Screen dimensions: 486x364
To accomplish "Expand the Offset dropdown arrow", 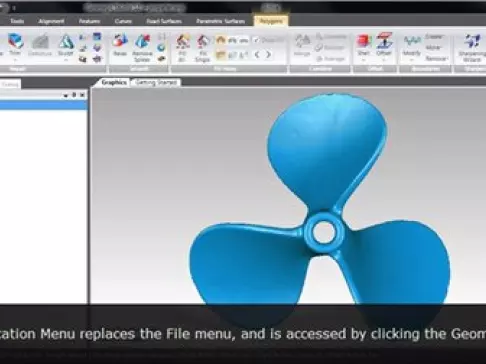I will [384, 60].
